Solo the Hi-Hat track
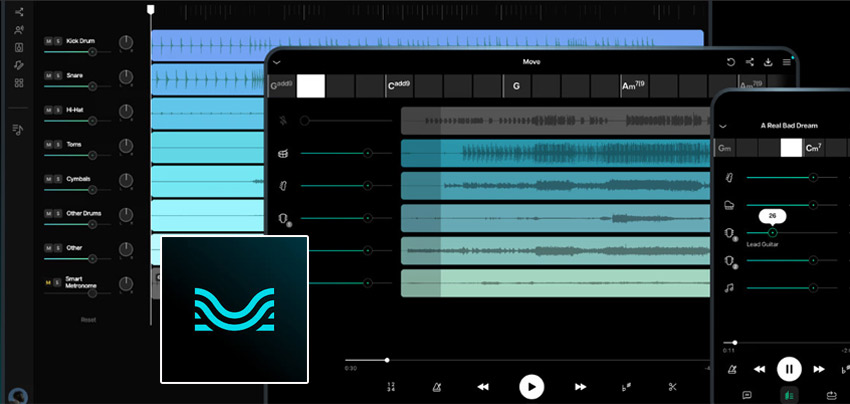 (x=57, y=110)
